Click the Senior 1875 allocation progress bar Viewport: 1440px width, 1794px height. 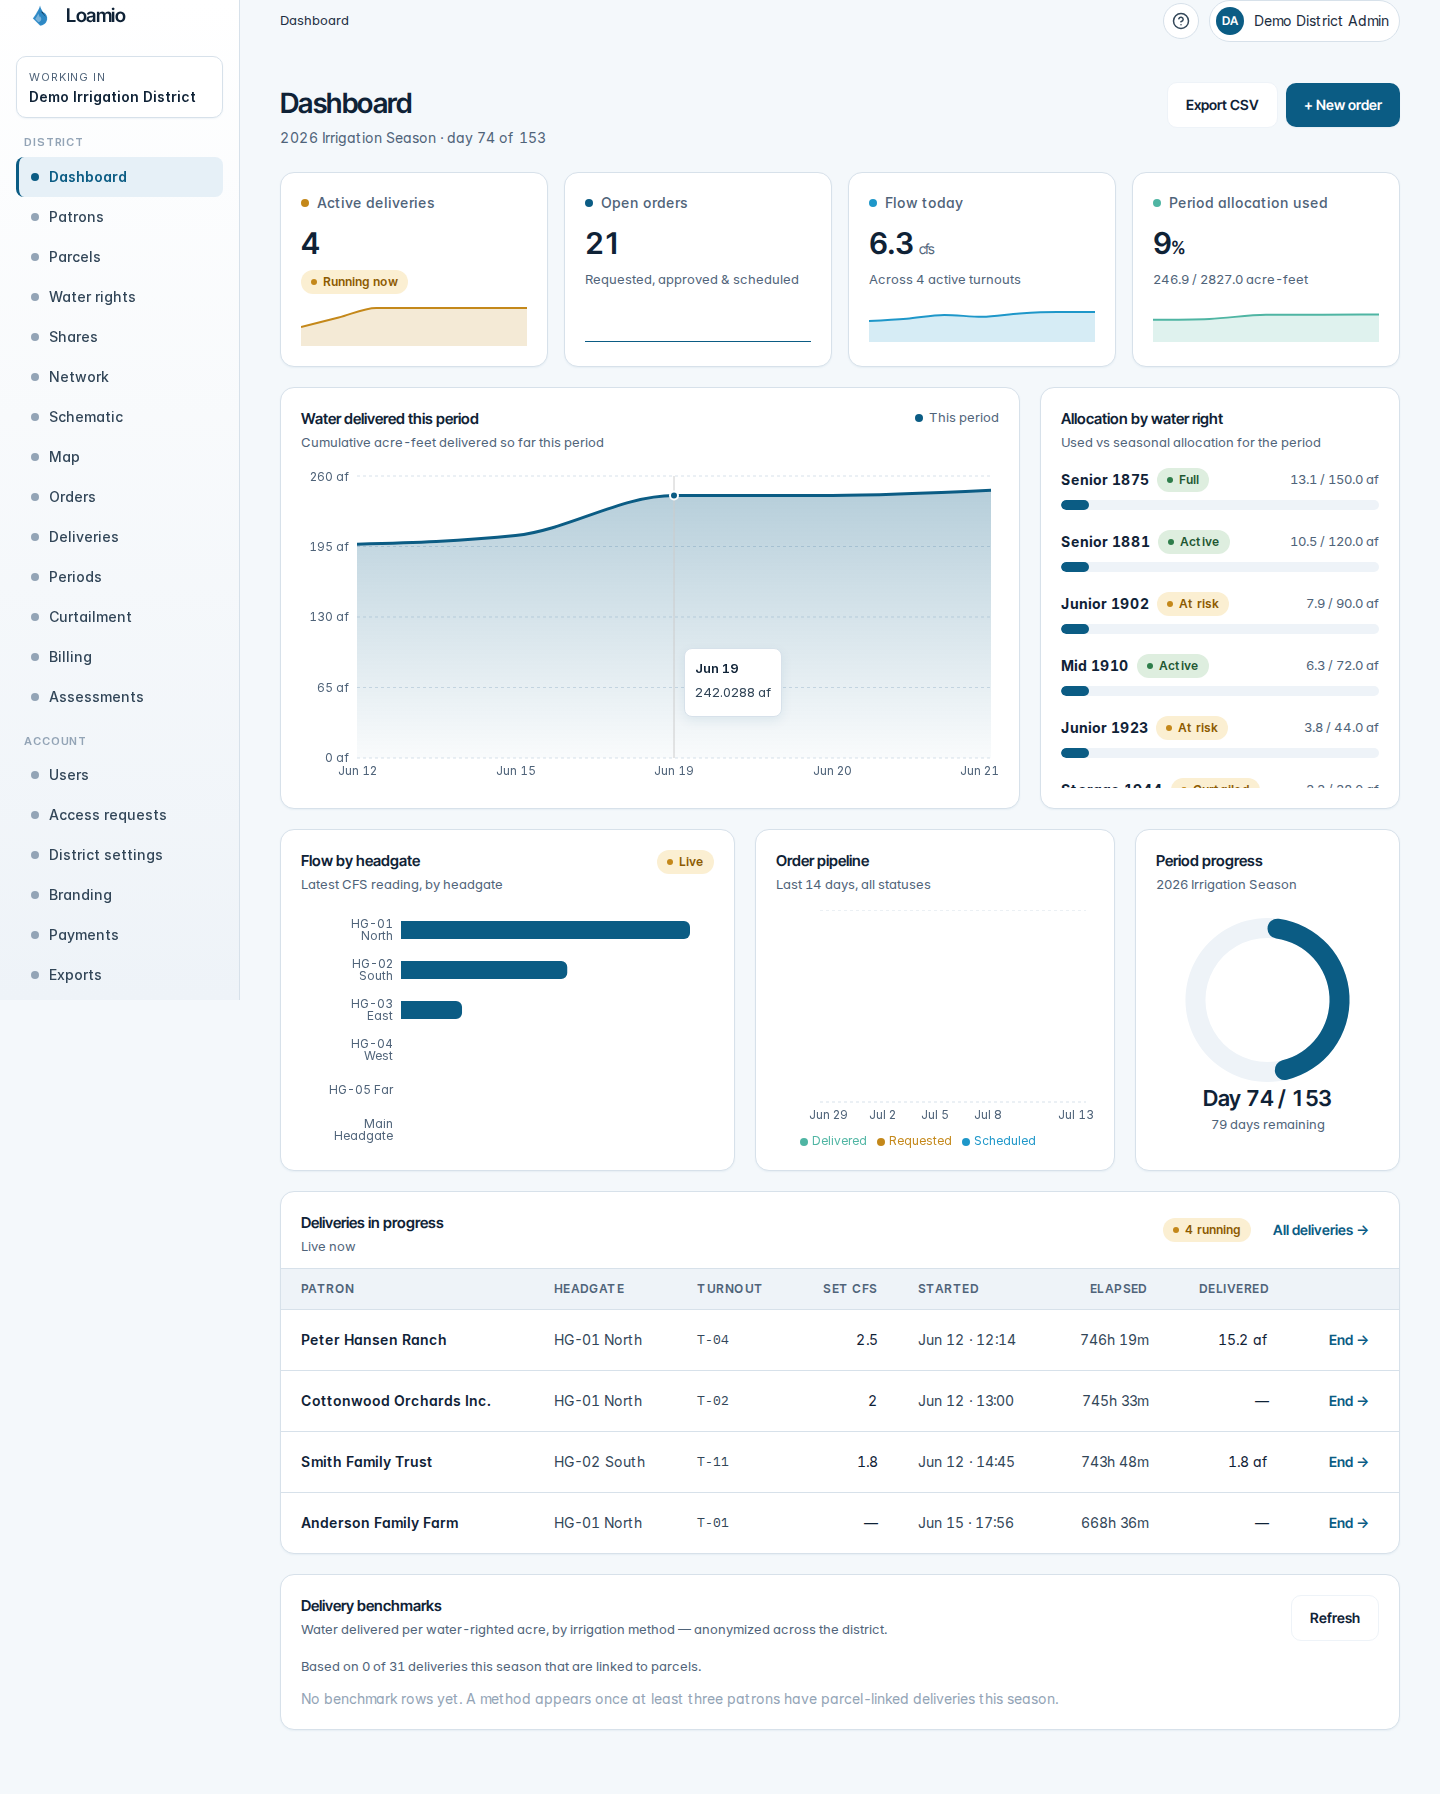[x=1220, y=505]
